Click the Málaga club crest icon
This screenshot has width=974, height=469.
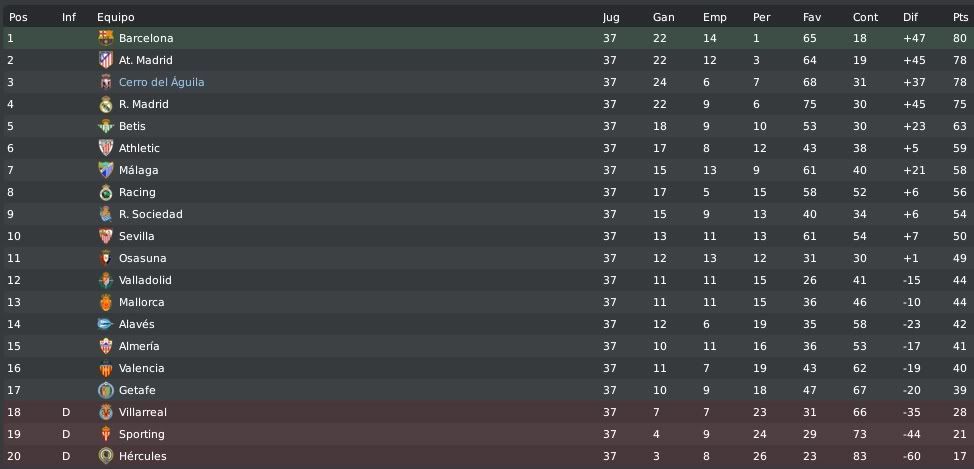(106, 170)
